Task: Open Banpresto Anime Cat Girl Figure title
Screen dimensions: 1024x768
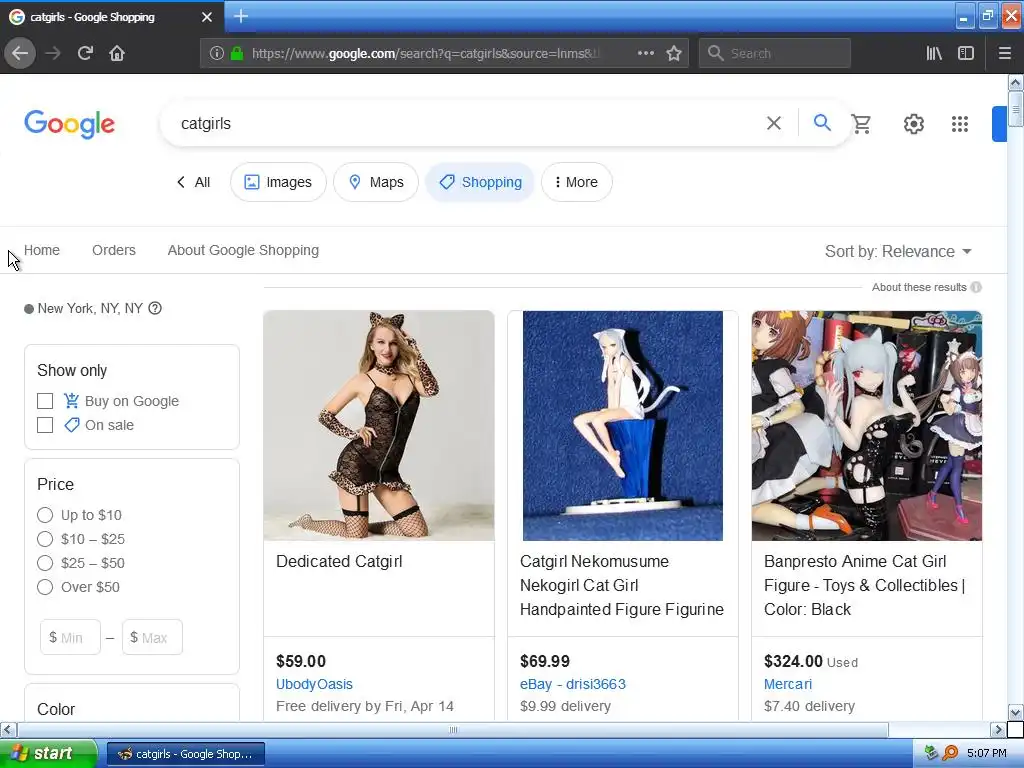Action: pos(865,585)
